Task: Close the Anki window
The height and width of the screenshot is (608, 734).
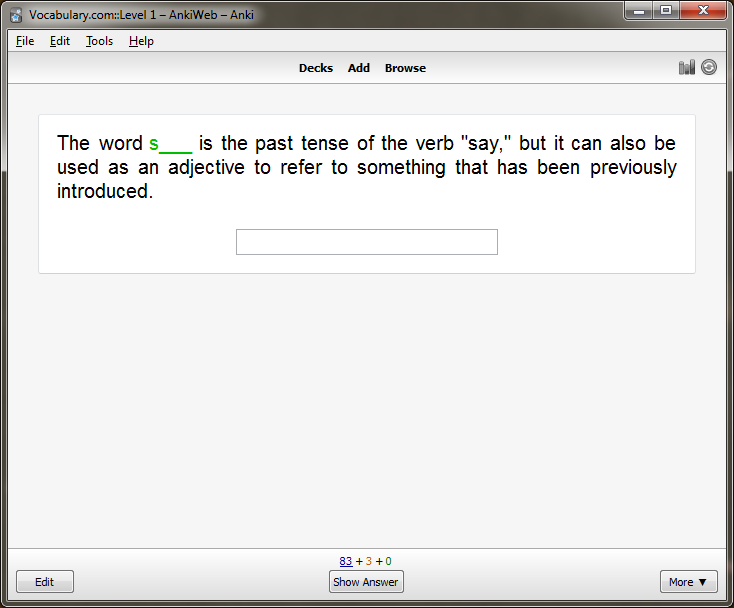Action: [x=703, y=11]
